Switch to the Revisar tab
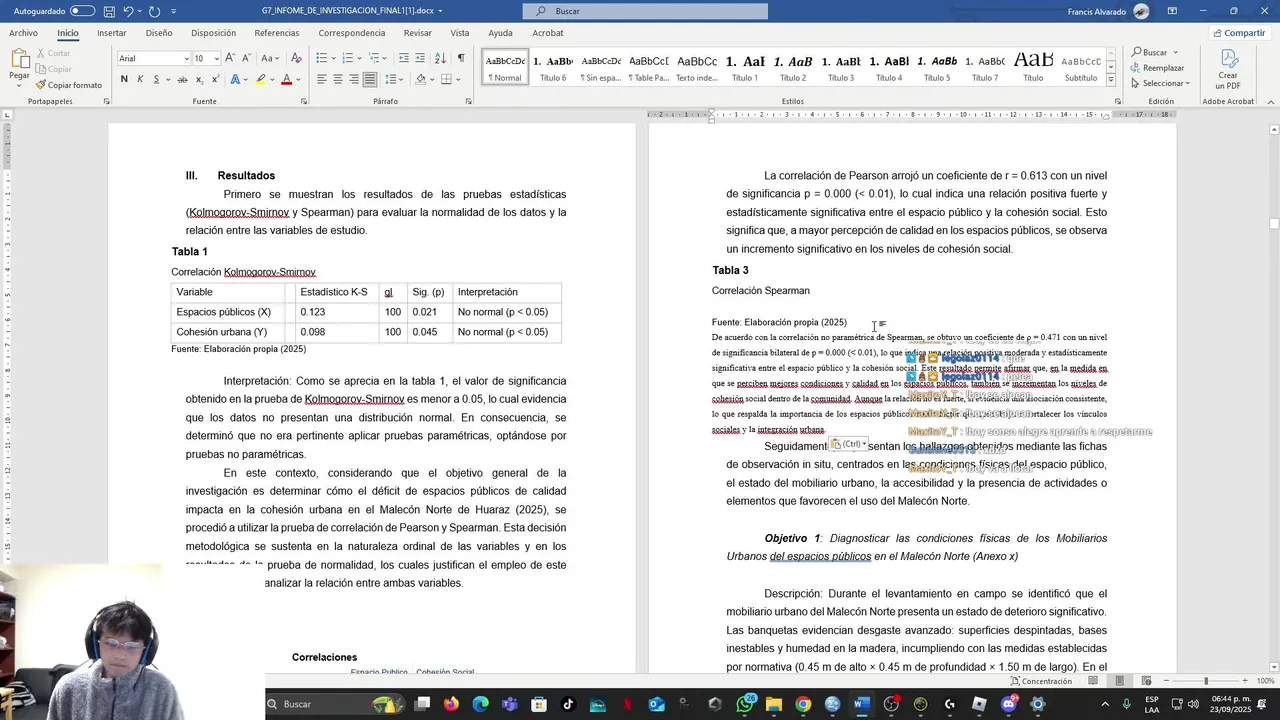 click(x=417, y=33)
